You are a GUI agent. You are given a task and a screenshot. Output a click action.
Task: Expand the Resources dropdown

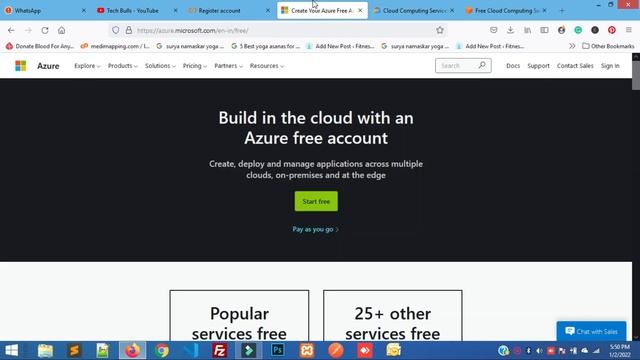[x=267, y=66]
